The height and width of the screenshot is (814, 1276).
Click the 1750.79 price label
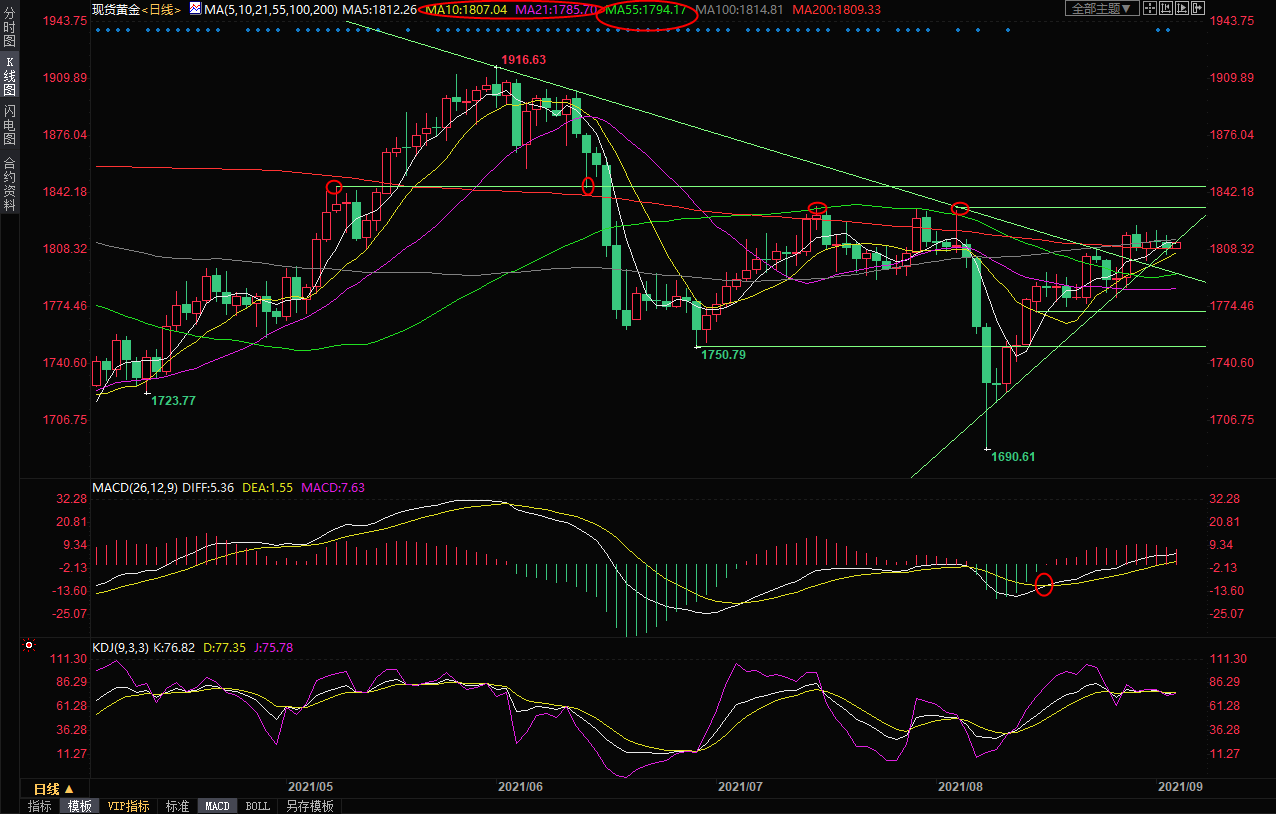[x=723, y=355]
